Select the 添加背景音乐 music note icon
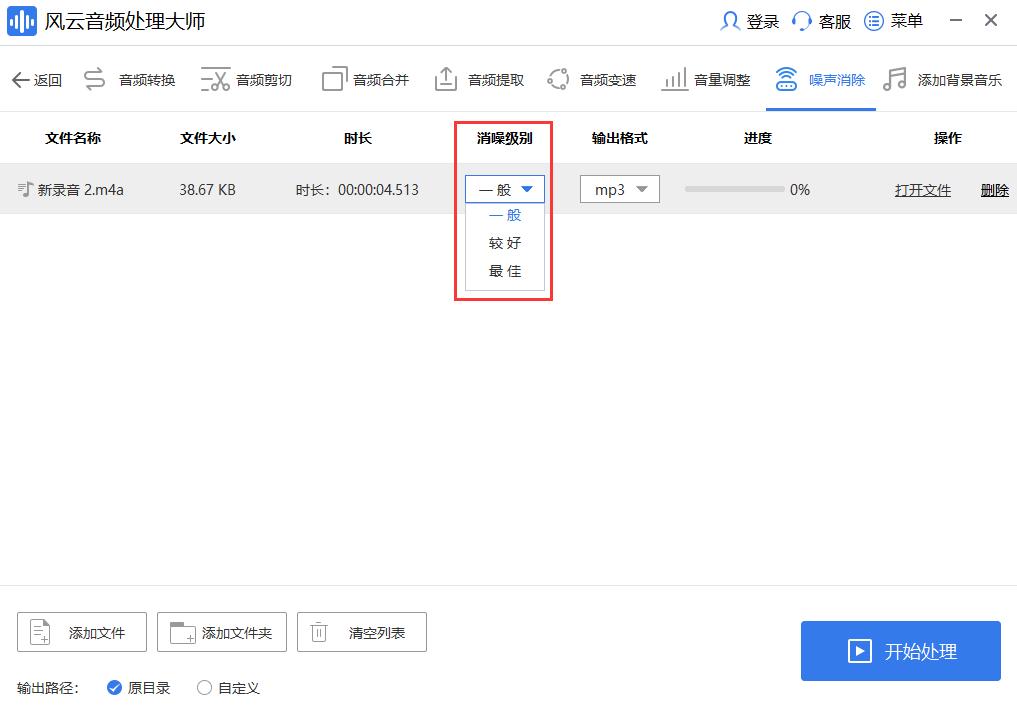This screenshot has height=715, width=1017. (x=895, y=79)
